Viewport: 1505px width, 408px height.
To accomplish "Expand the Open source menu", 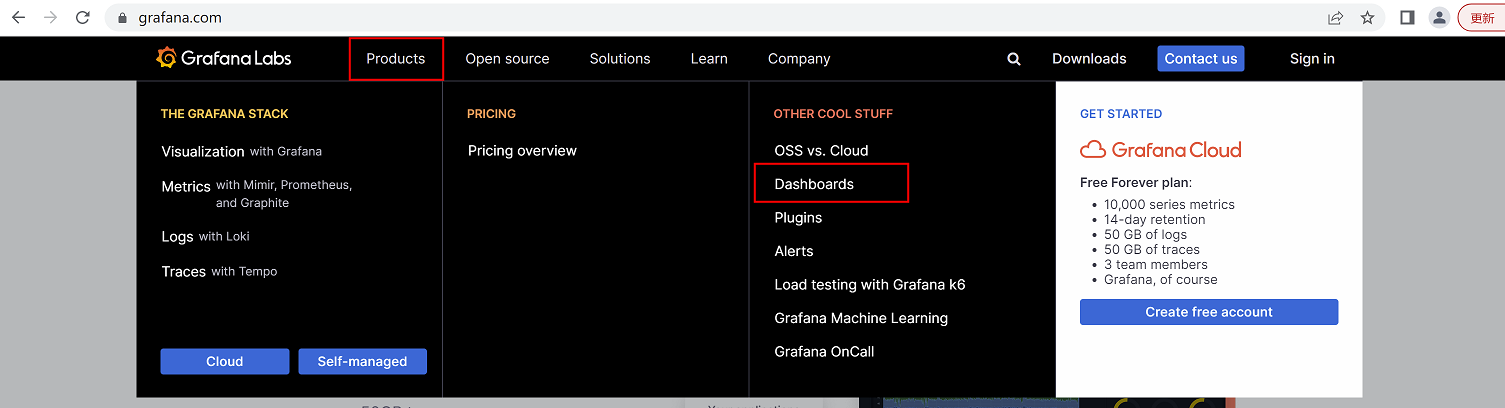I will [x=507, y=59].
